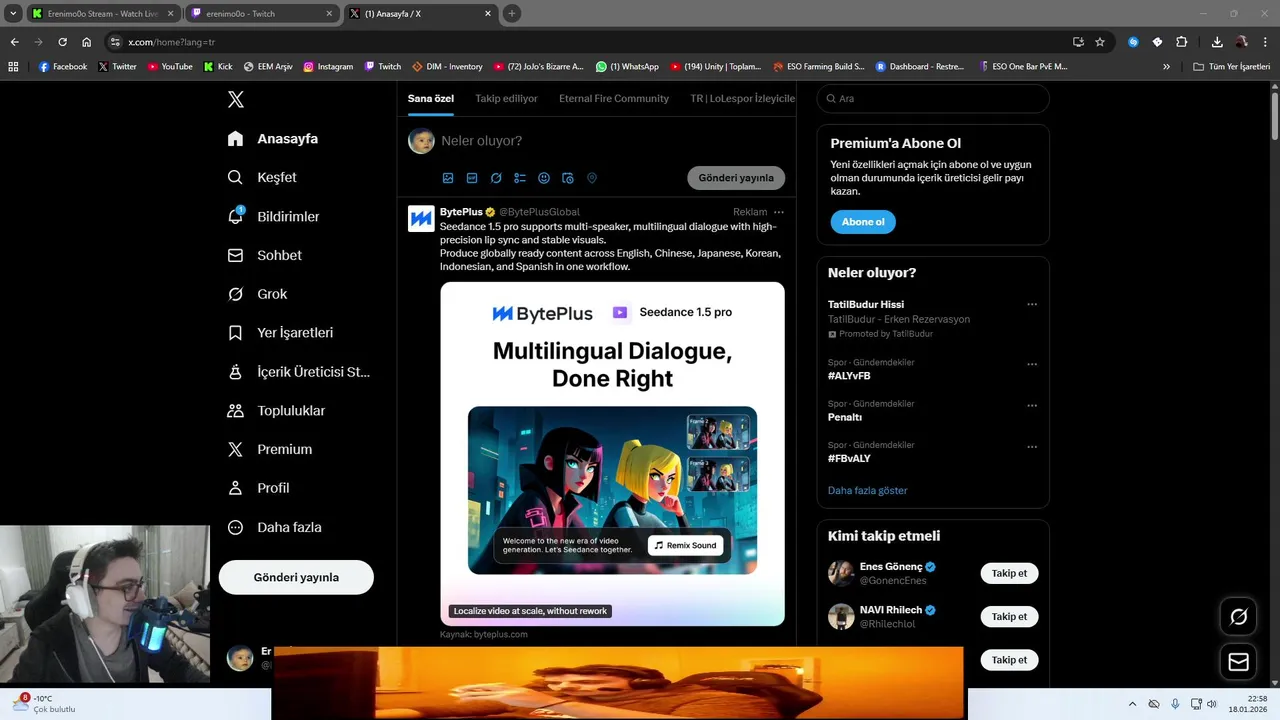Click the X logo in the sidebar
Image resolution: width=1280 pixels, height=720 pixels.
(235, 99)
